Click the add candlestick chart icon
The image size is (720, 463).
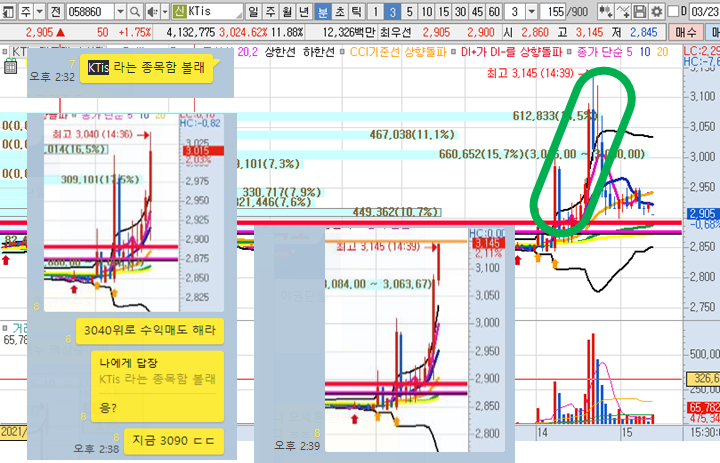coord(606,11)
